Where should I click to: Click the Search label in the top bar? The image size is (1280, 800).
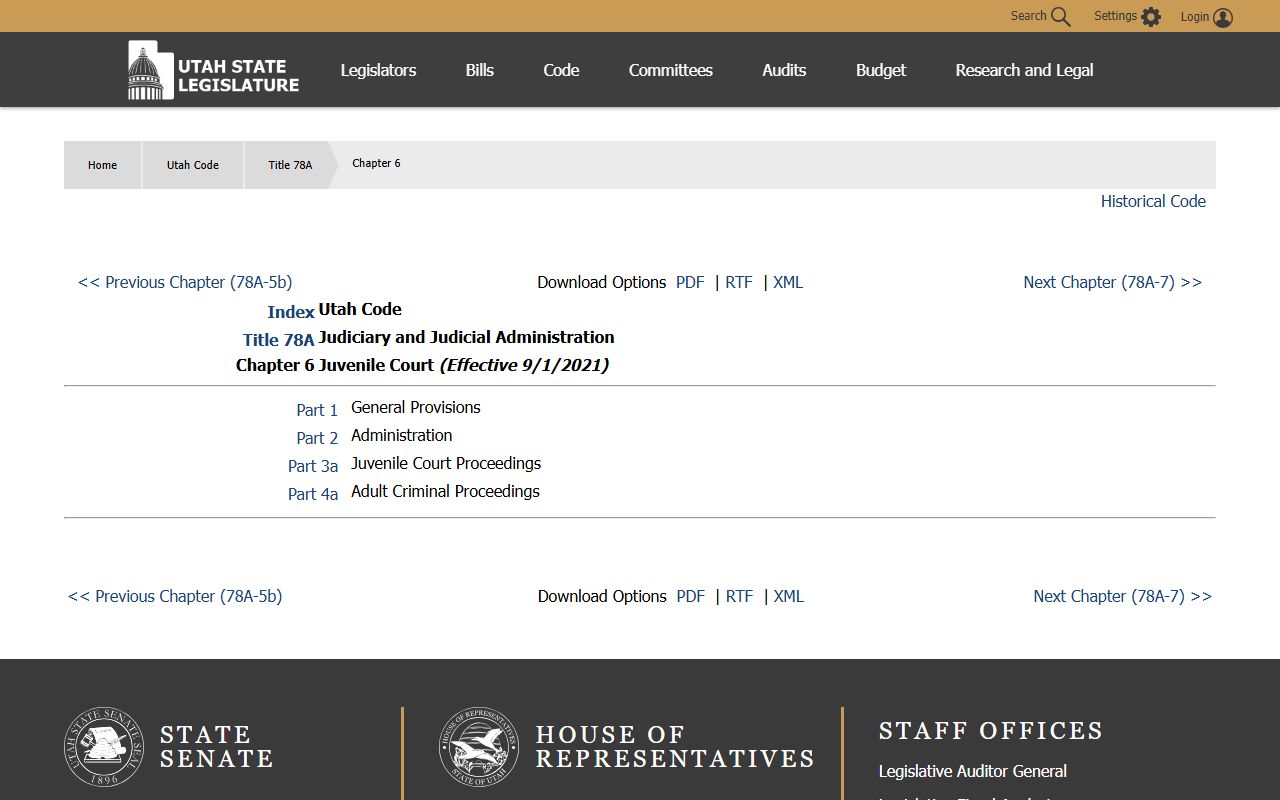pos(1028,16)
